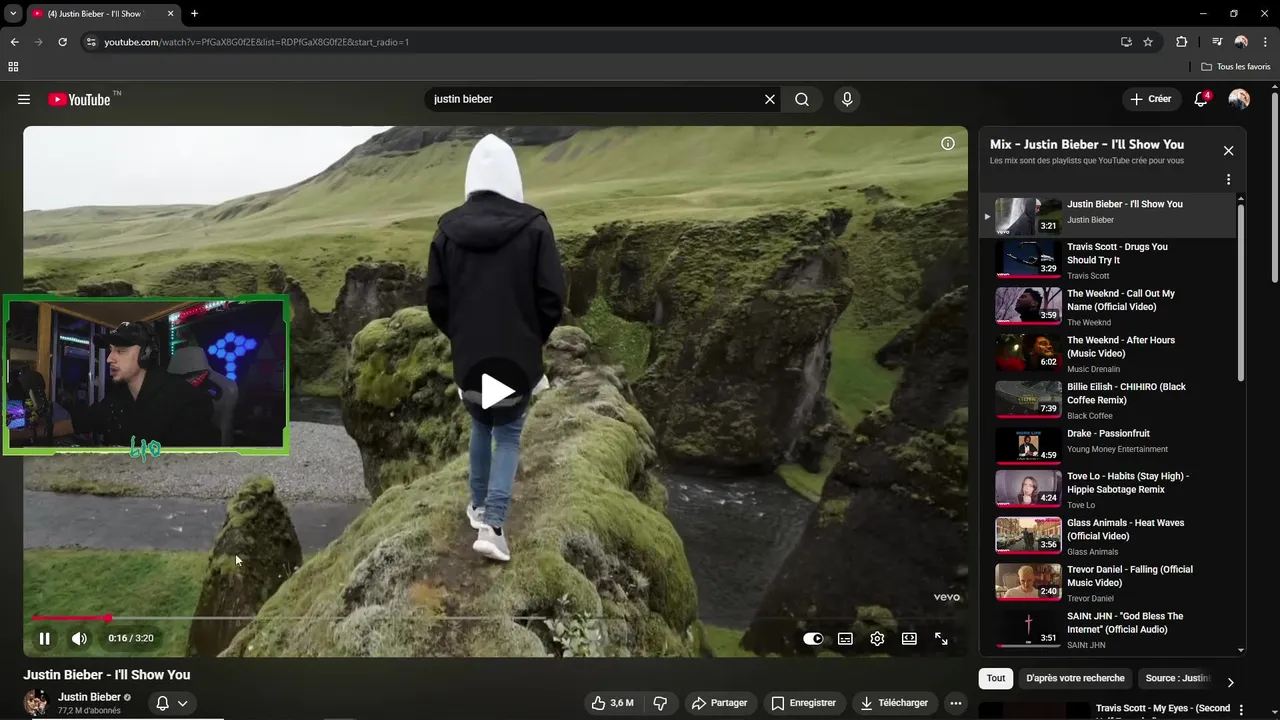Click the page vertical scrollbar
Viewport: 1280px width, 720px height.
click(x=1274, y=188)
